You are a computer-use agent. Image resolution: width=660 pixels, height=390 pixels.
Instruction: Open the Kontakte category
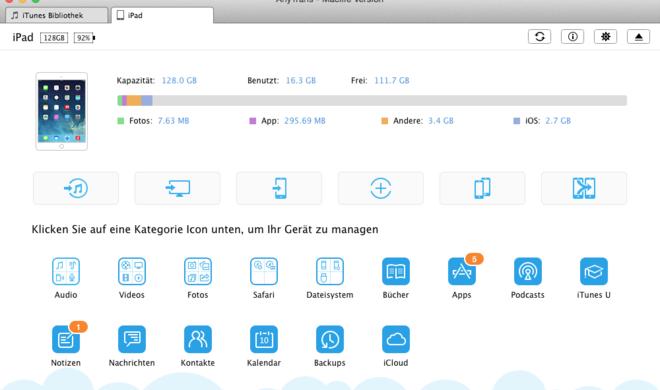pyautogui.click(x=198, y=339)
